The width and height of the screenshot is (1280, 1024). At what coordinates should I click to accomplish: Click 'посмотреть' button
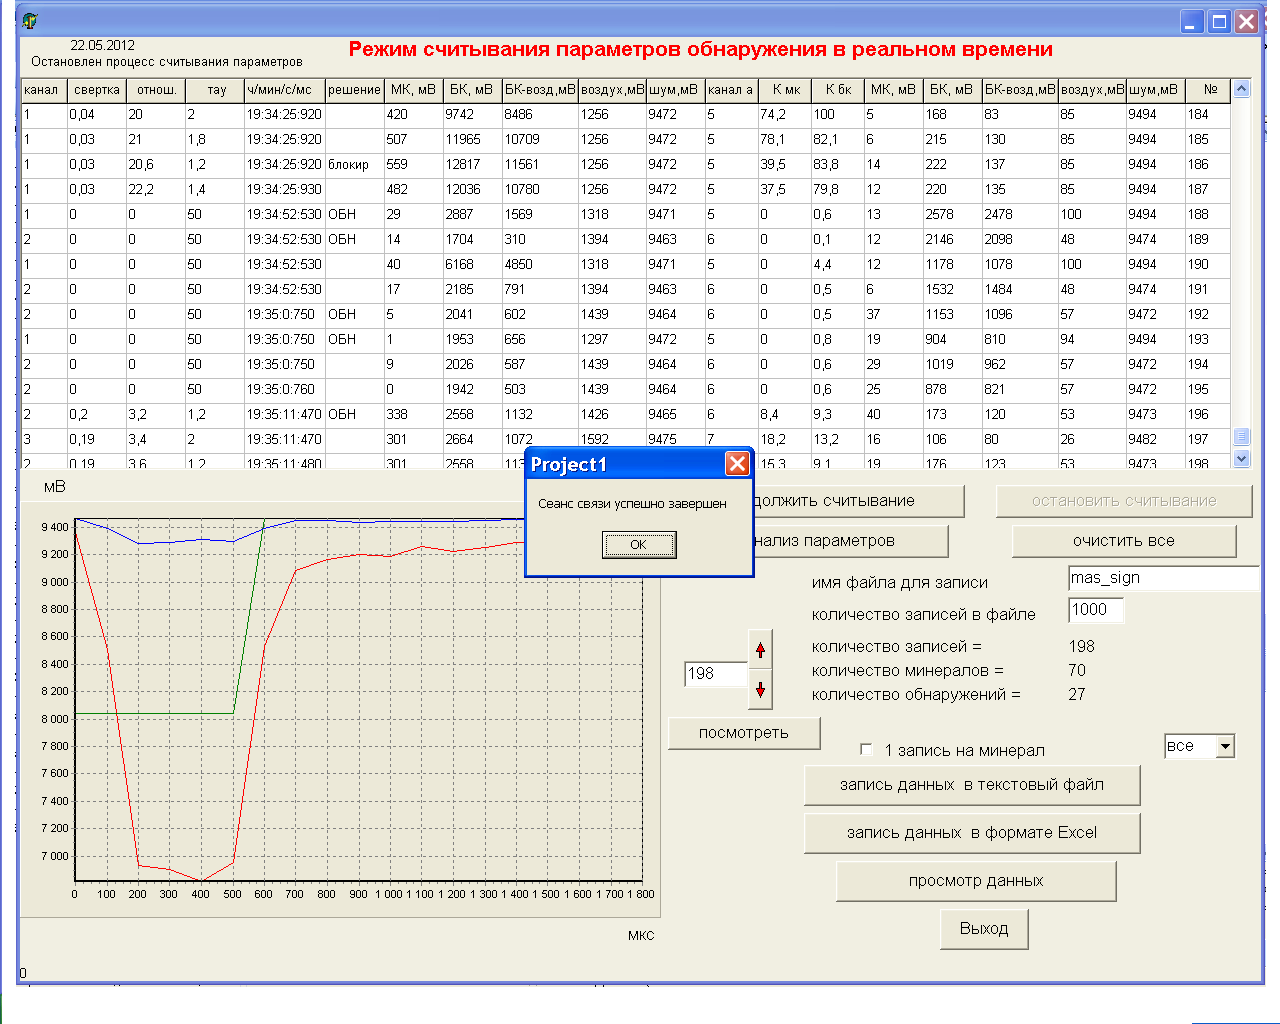coord(744,733)
